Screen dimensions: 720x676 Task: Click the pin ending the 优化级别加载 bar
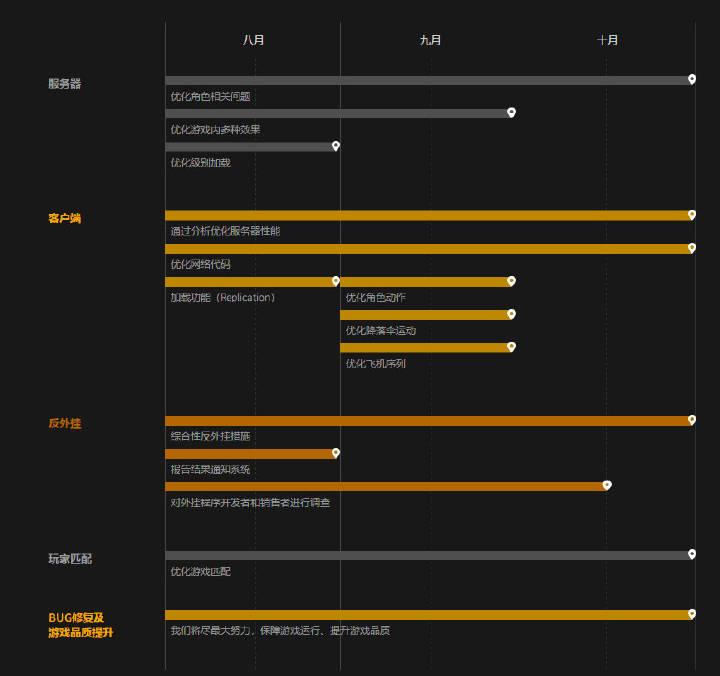(x=336, y=146)
